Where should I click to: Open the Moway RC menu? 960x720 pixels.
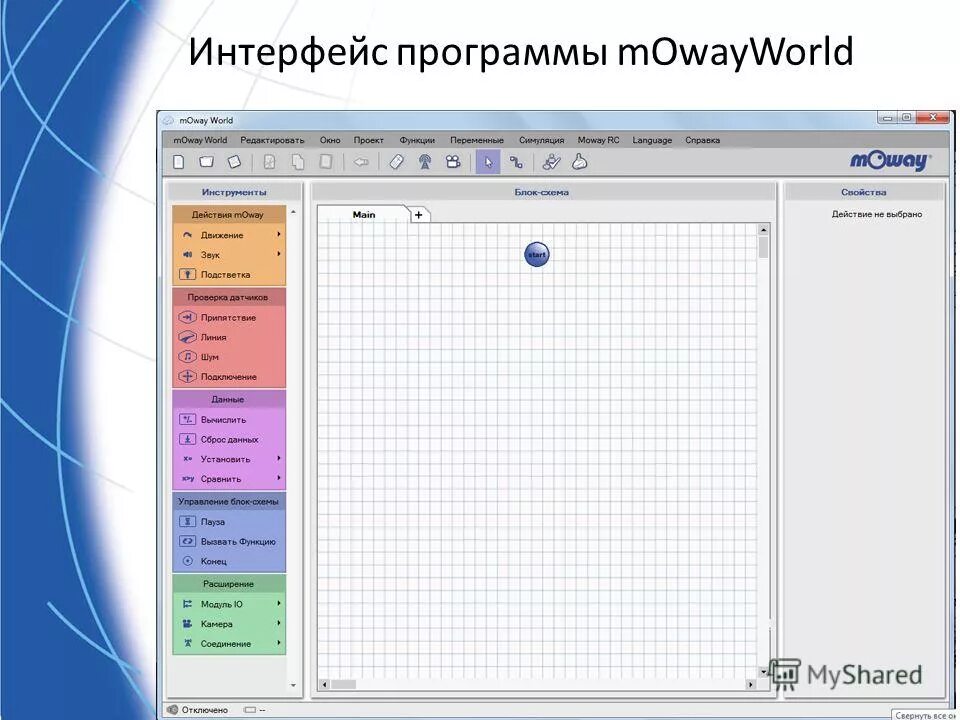[x=598, y=140]
